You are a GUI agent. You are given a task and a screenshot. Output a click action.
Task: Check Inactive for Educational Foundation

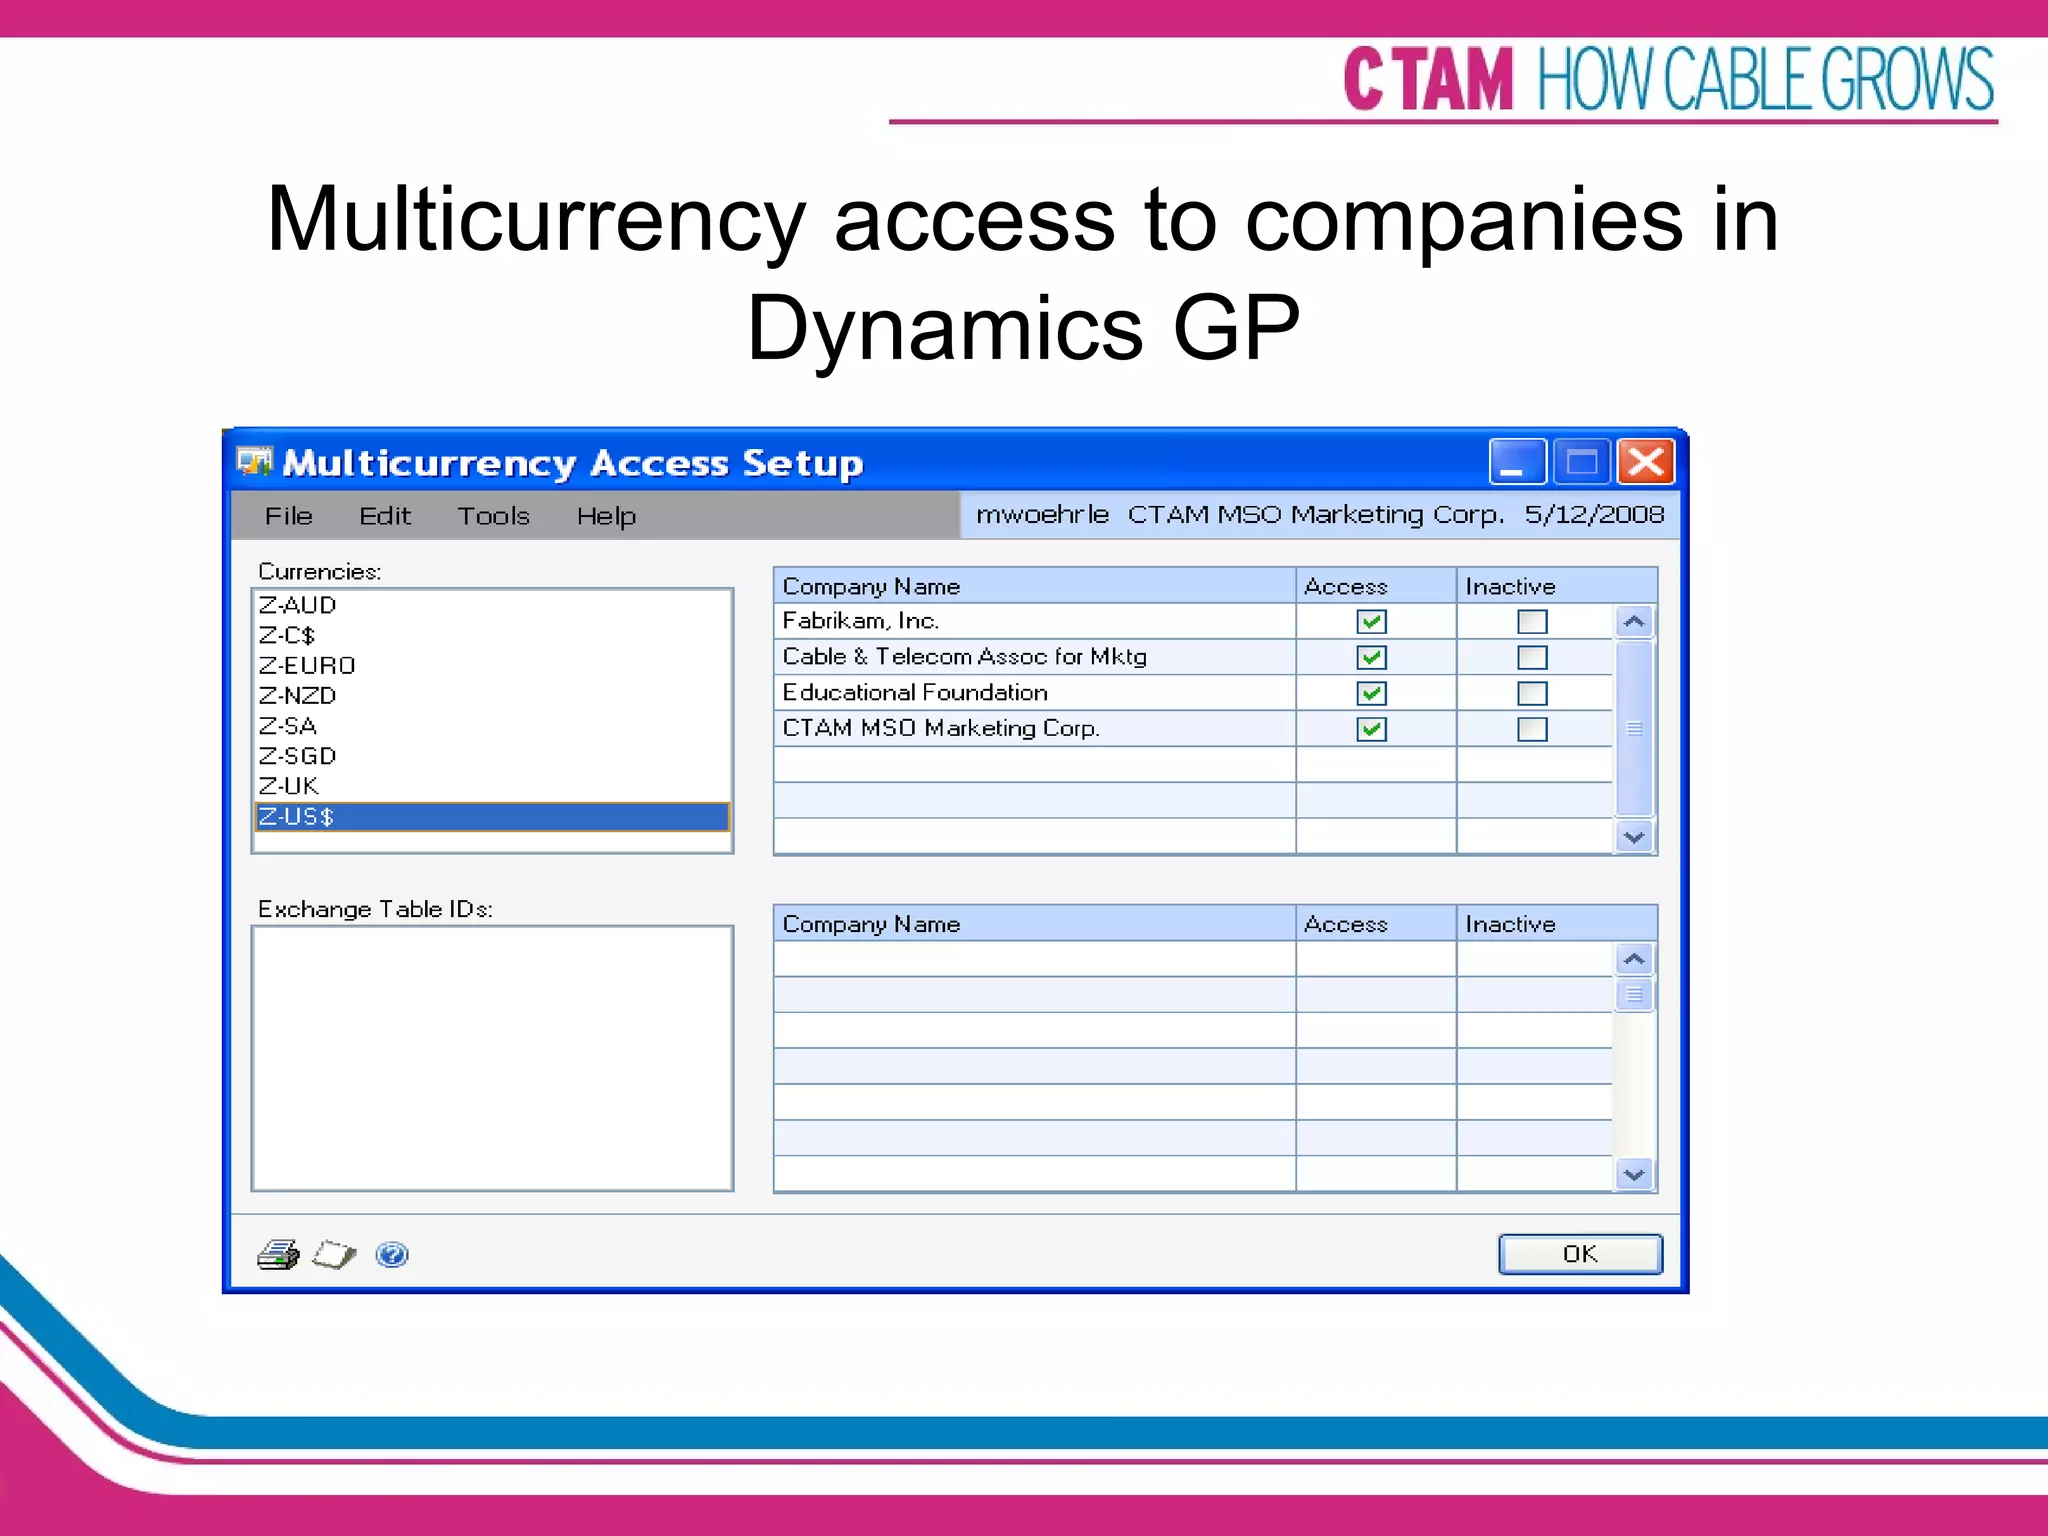1532,694
